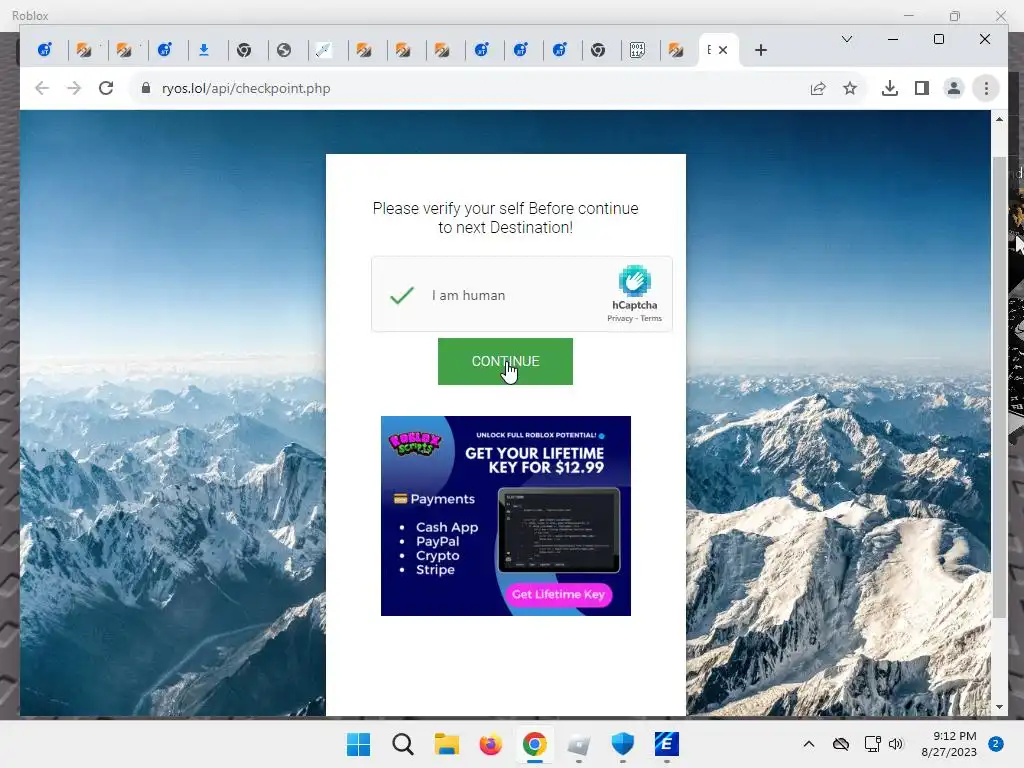Image resolution: width=1024 pixels, height=768 pixels.
Task: Open the volume control tray icon
Action: 895,744
